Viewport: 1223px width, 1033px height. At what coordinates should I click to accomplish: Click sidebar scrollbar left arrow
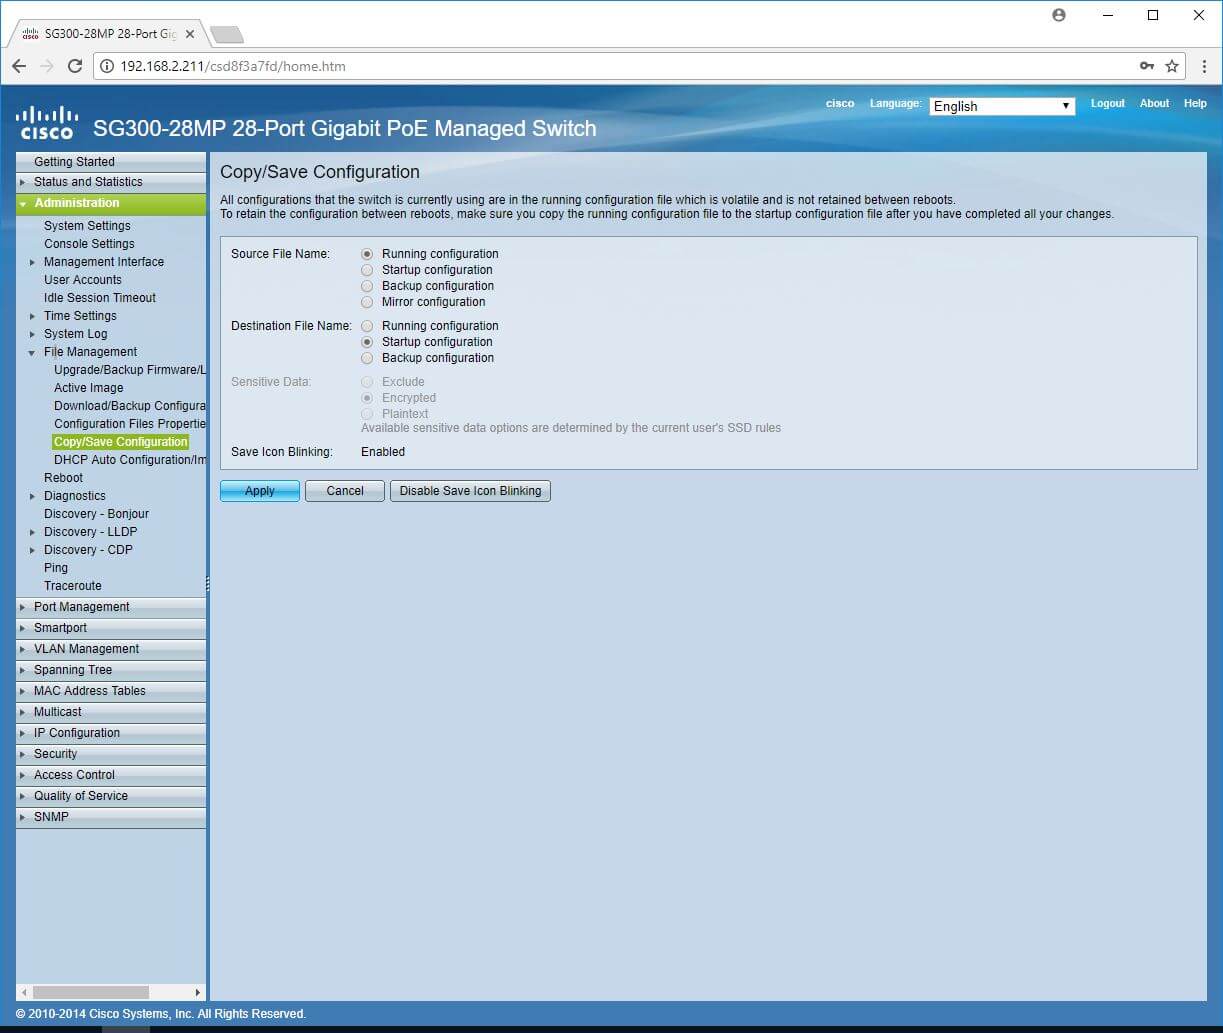click(x=23, y=992)
